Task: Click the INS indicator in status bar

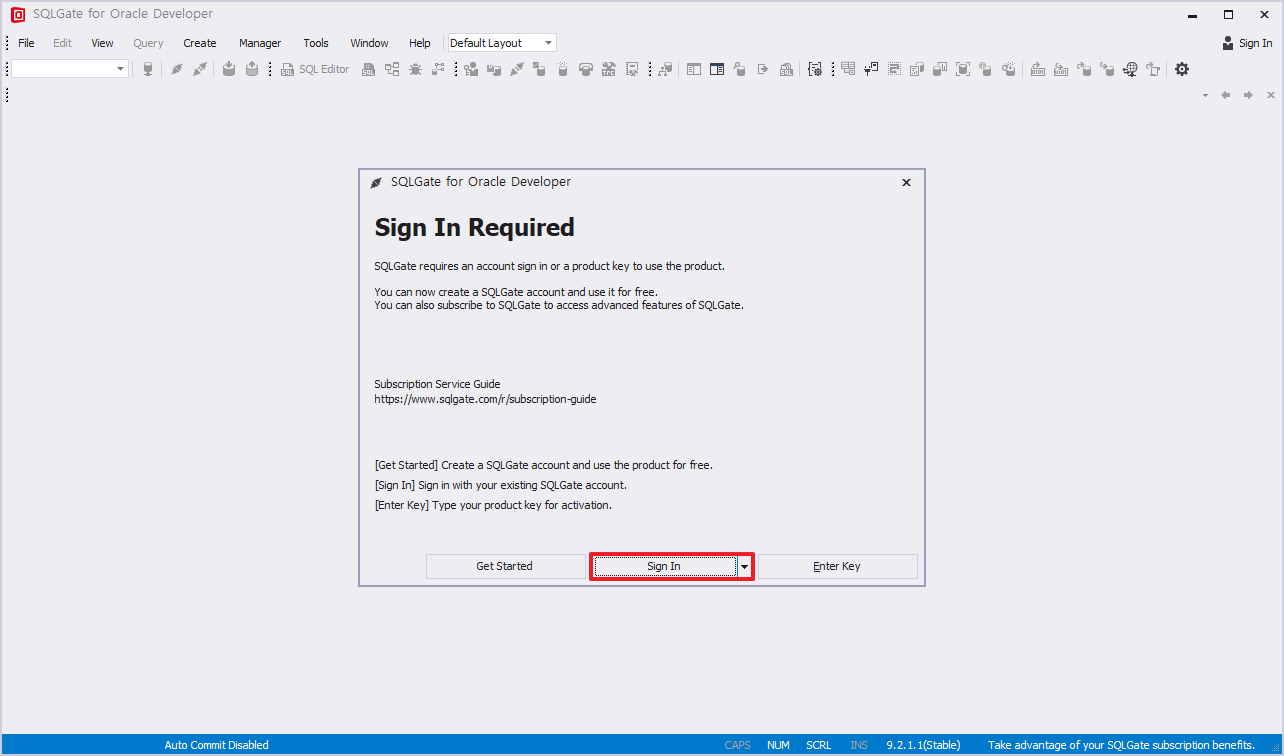Action: pyautogui.click(x=859, y=745)
